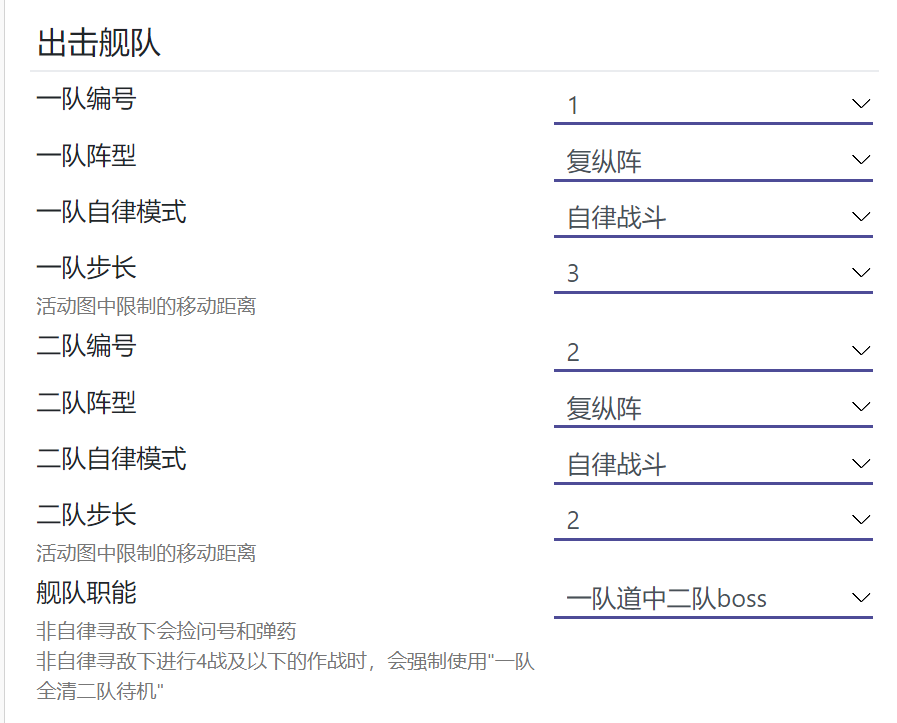The image size is (897, 723).
Task: Open the 一队阵型 dropdown showing 复纵阵
Action: [713, 161]
